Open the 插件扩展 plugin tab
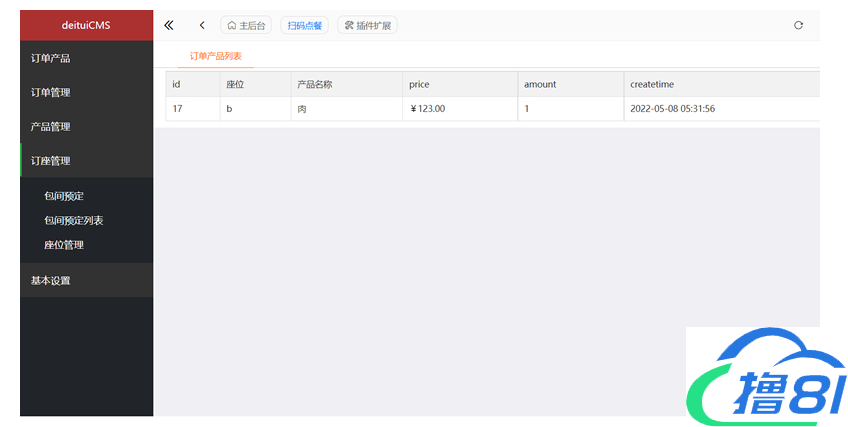Screen dimensions: 848x427 point(367,25)
